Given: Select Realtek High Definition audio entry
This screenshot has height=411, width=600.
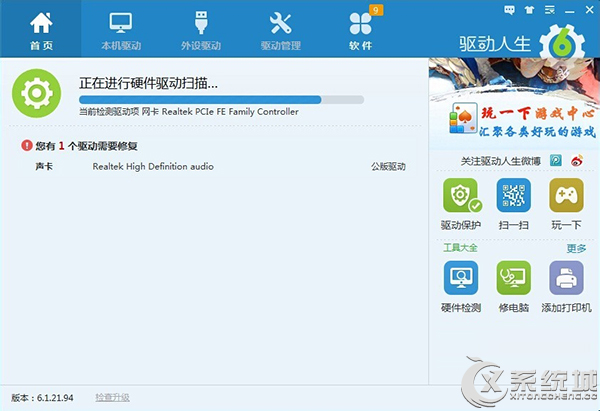Looking at the screenshot, I should click(x=153, y=166).
